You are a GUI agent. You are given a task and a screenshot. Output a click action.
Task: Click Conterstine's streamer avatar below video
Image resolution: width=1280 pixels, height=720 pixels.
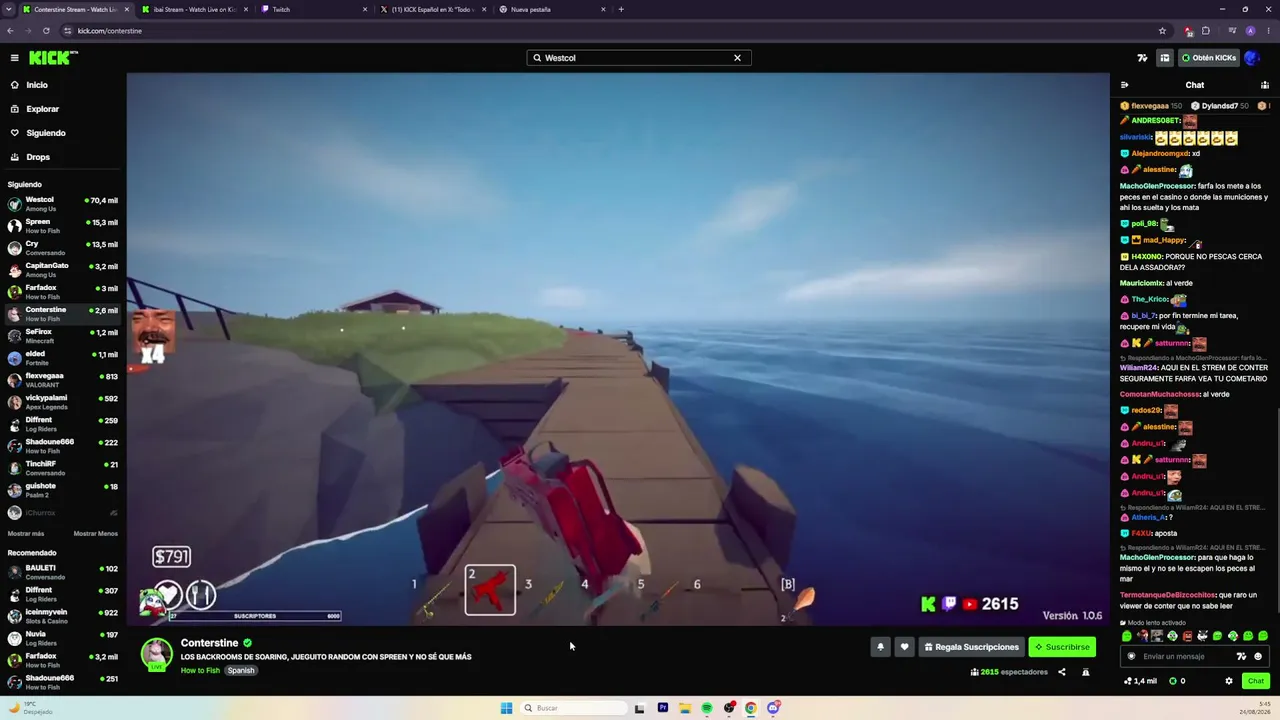point(156,654)
